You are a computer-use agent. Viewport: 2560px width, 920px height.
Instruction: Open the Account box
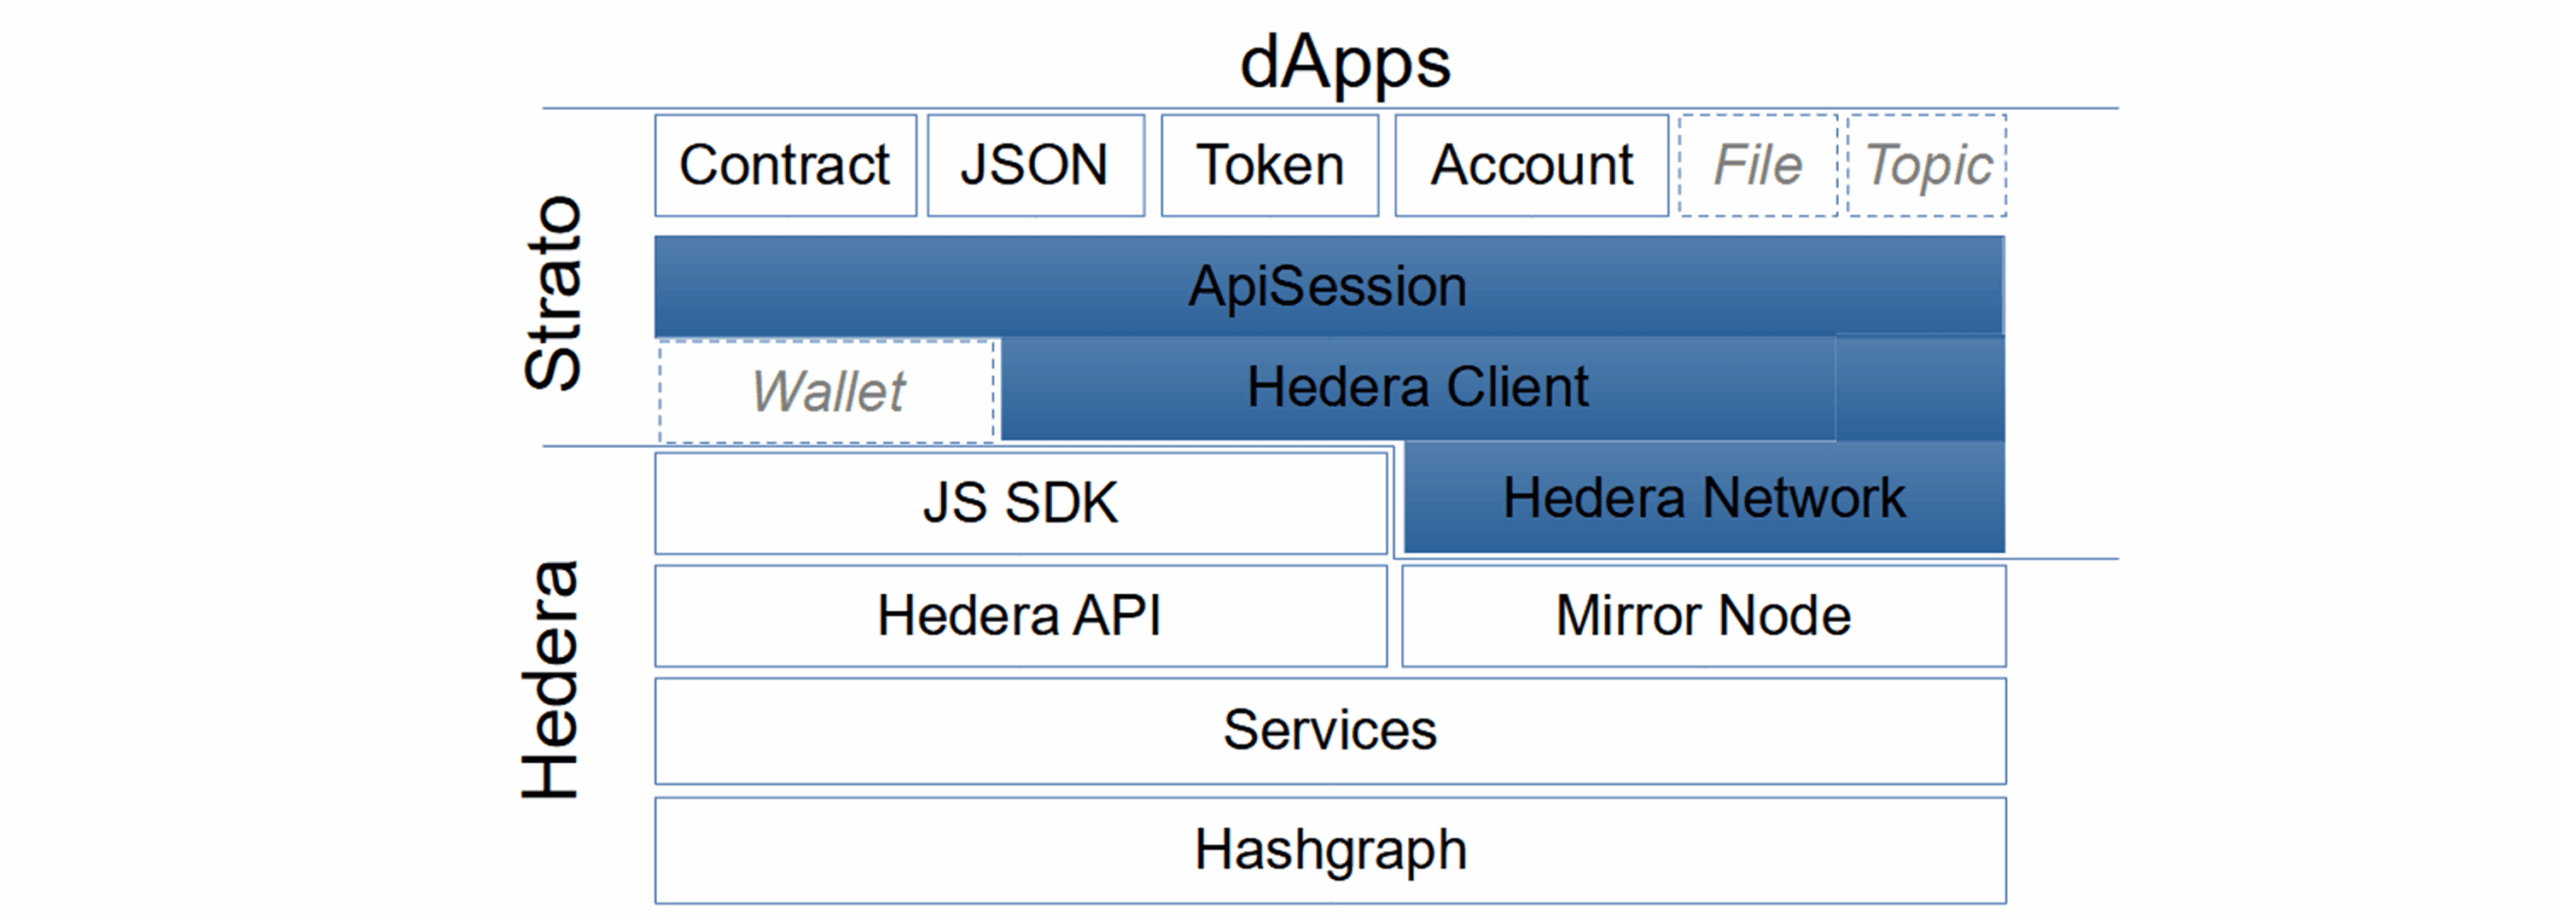tap(1531, 166)
